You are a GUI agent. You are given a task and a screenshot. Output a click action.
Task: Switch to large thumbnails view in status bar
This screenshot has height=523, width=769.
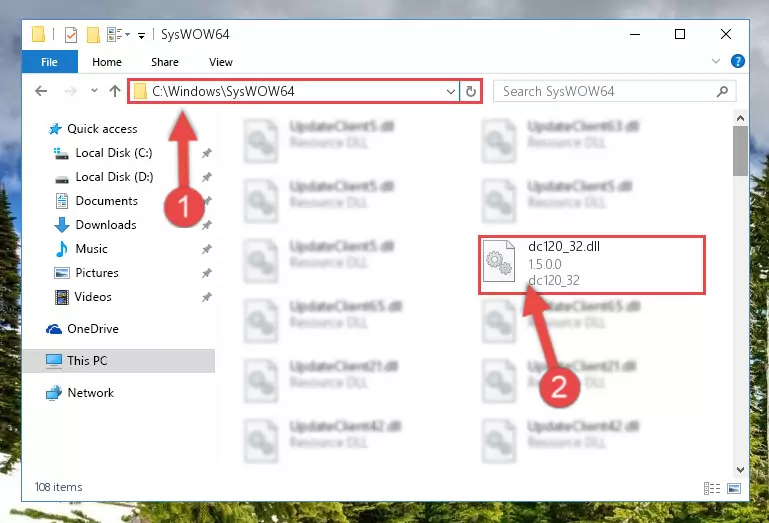click(x=734, y=489)
